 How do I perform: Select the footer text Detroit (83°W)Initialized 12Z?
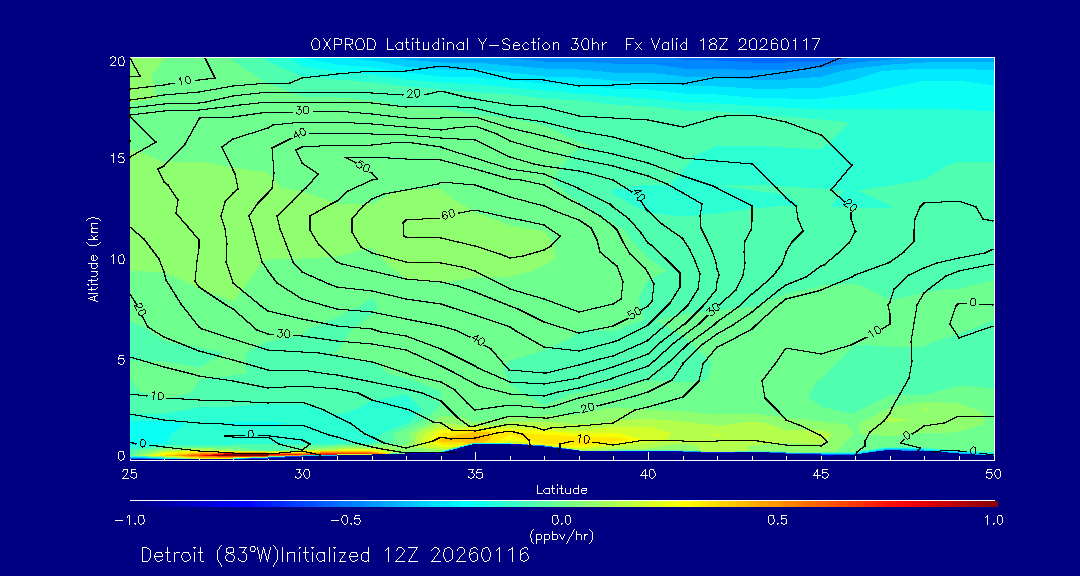pos(335,555)
